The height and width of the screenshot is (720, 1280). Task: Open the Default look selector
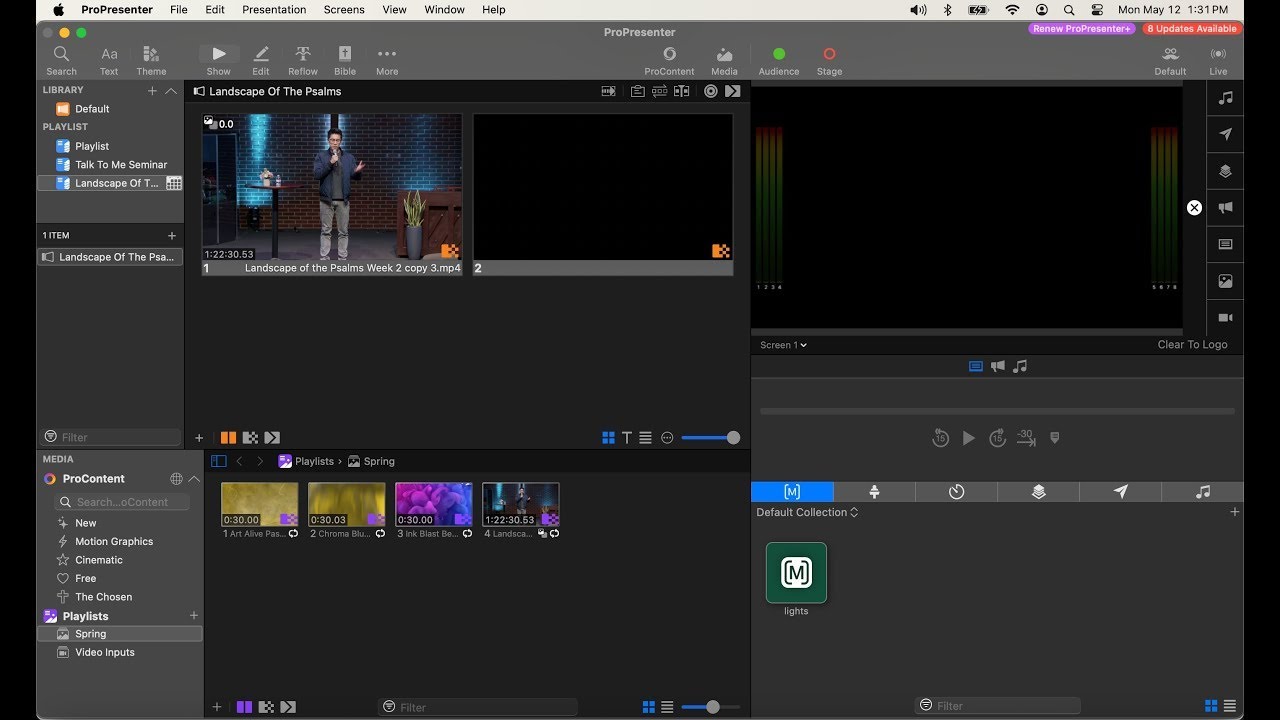pyautogui.click(x=1170, y=60)
